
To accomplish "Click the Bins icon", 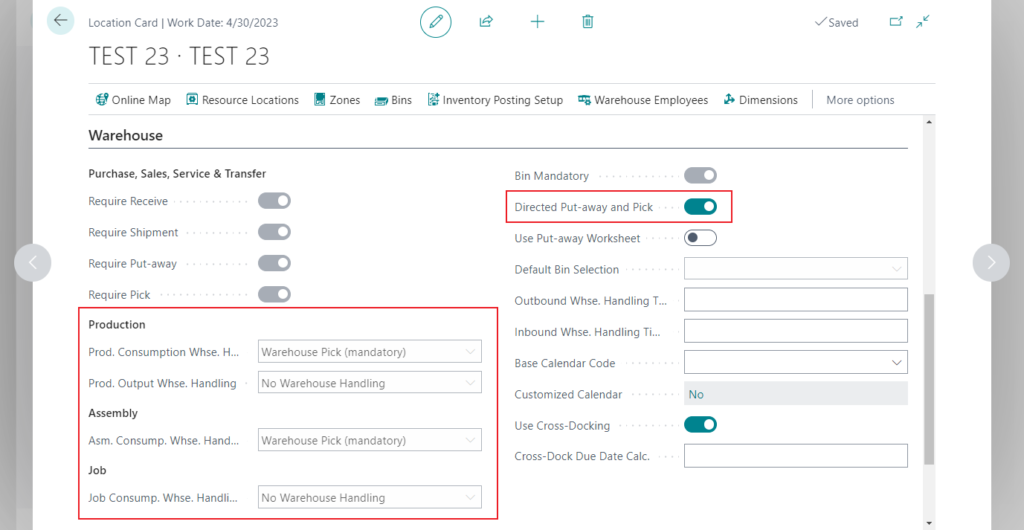I will [x=381, y=101].
